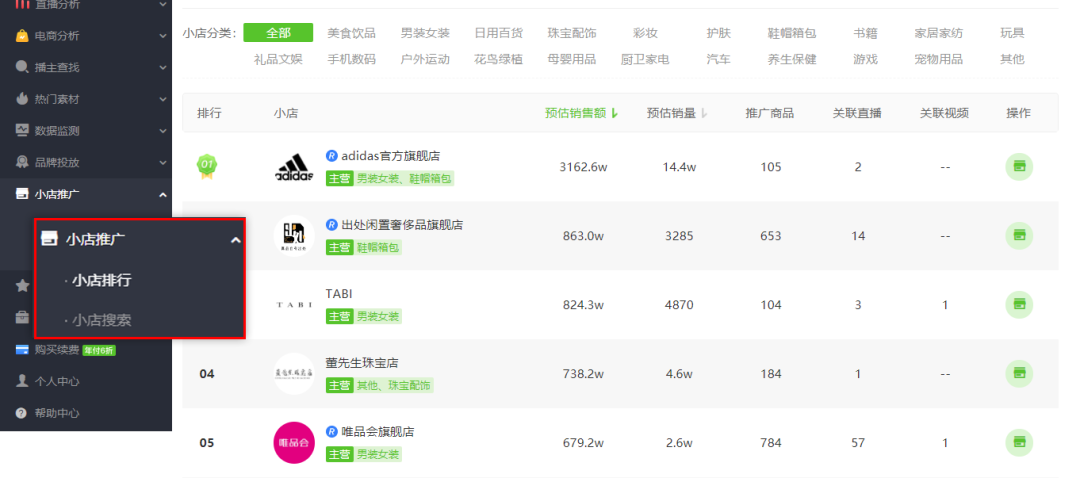Open 出处闲置奢侈品旗舰店 shop name link

(402, 225)
